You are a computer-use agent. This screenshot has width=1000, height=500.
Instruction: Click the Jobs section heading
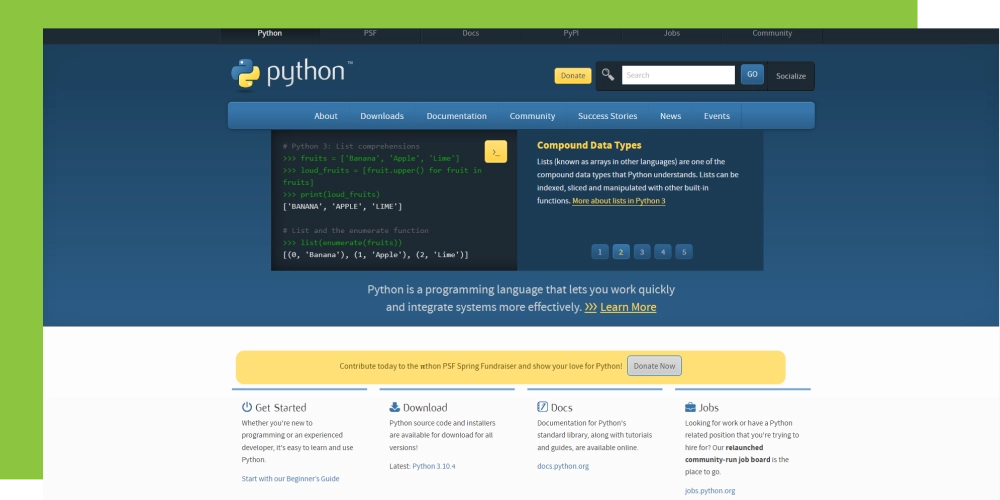709,408
